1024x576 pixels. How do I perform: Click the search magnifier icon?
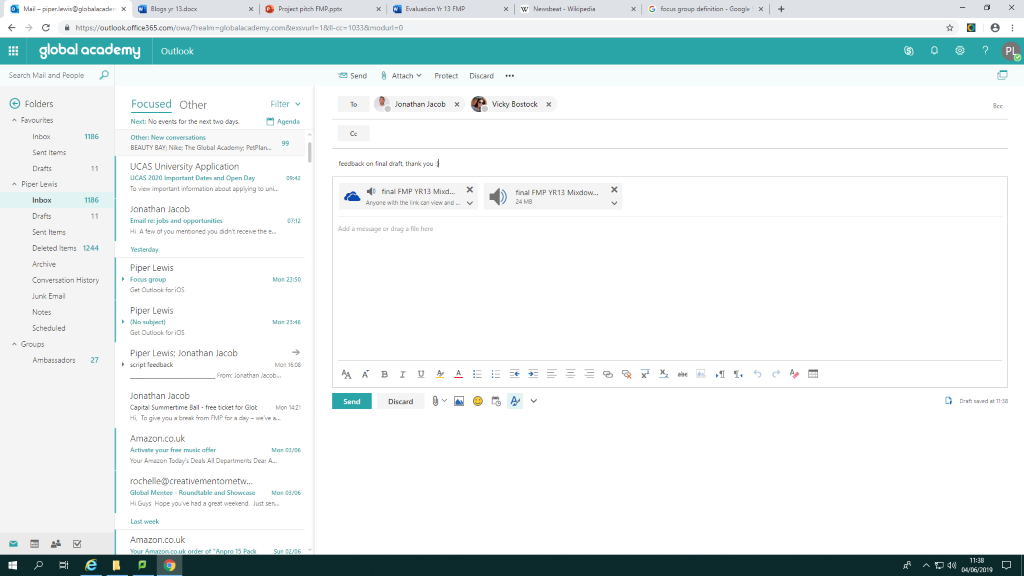point(104,75)
